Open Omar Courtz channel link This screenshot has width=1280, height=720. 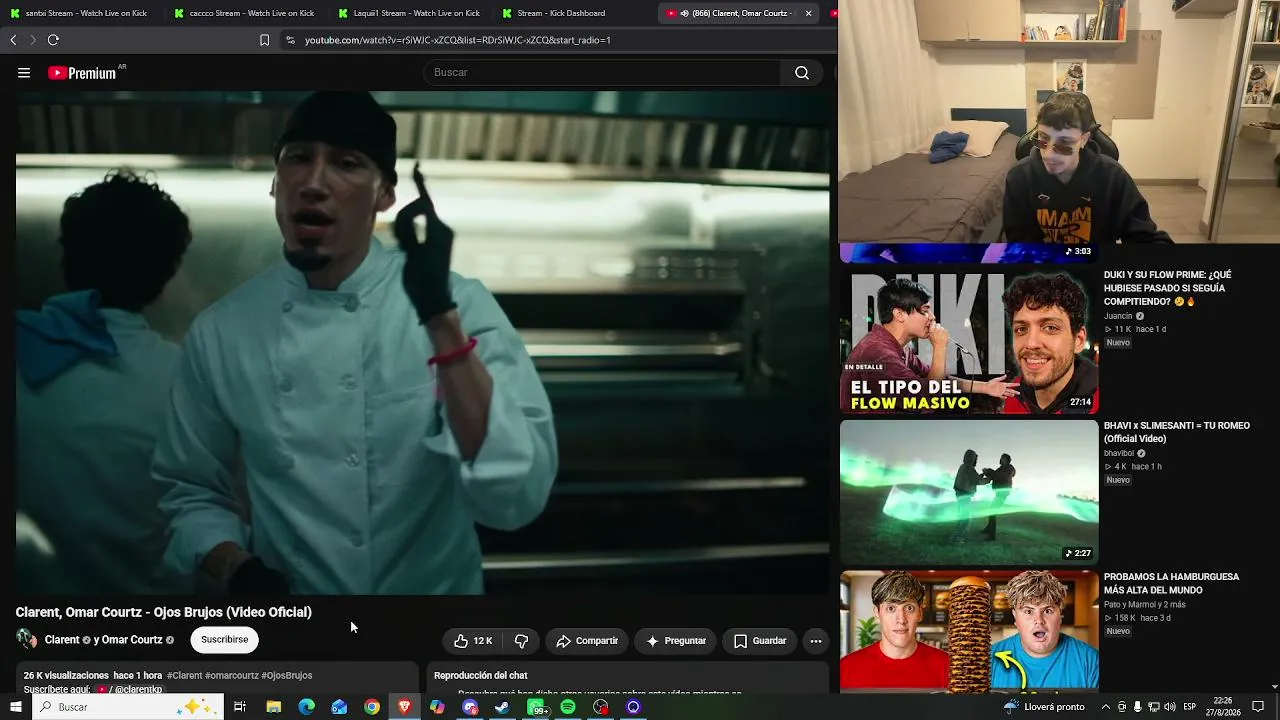pos(132,640)
